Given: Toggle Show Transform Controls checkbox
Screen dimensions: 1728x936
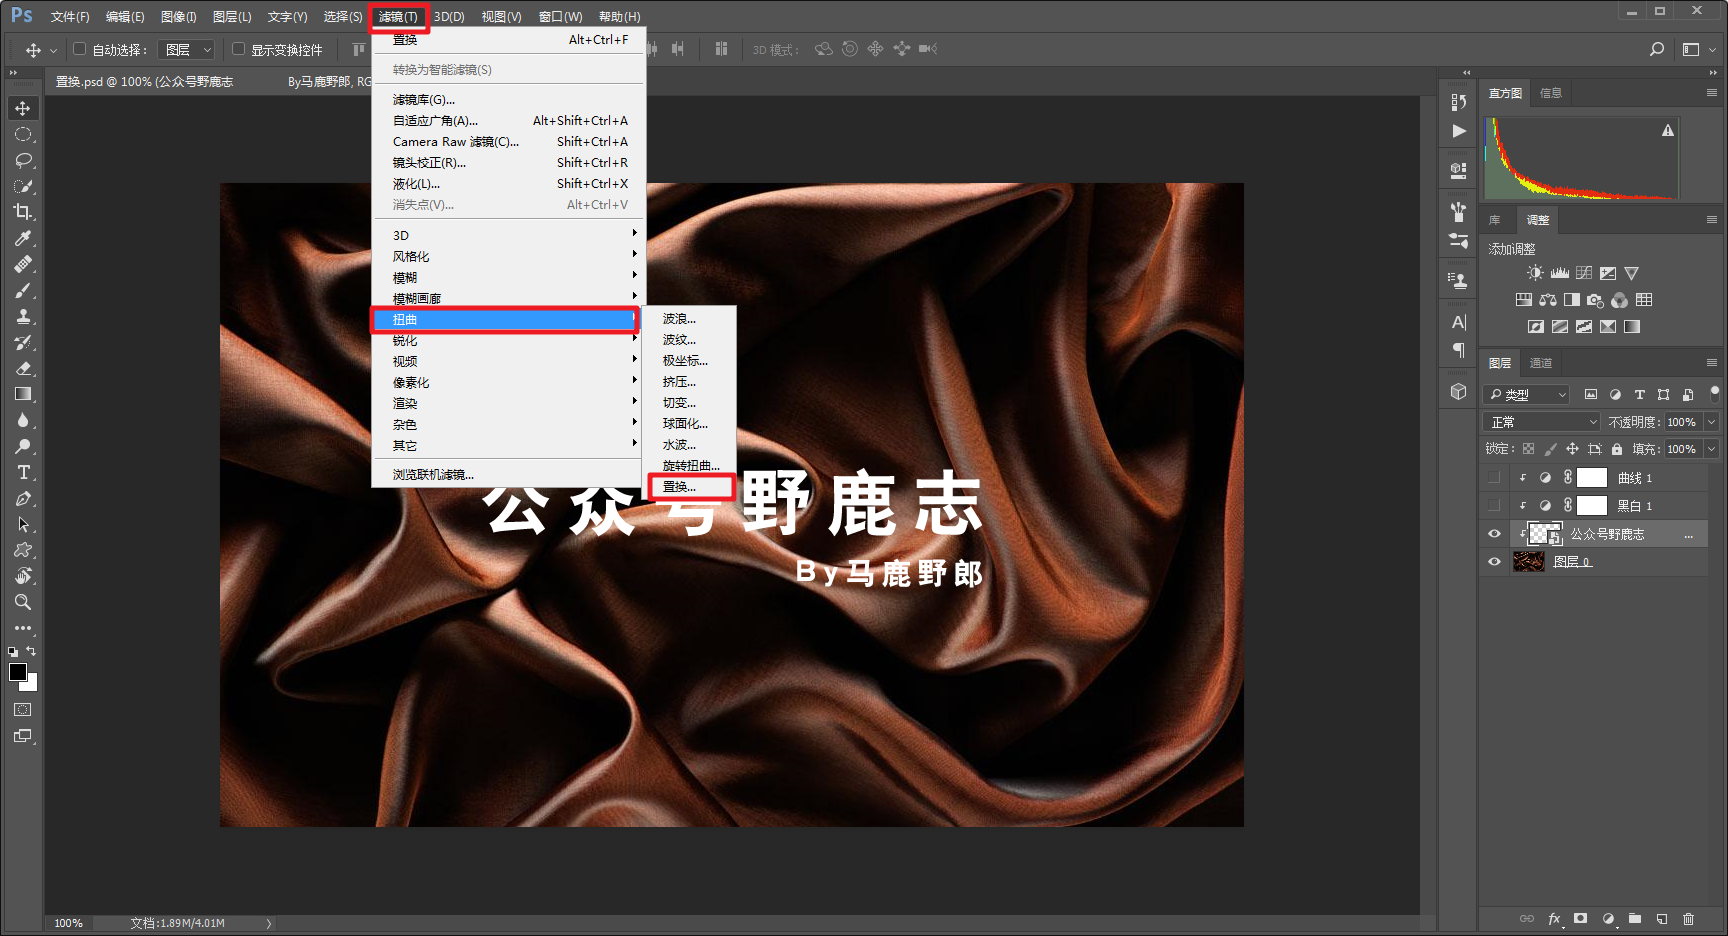Looking at the screenshot, I should (x=238, y=48).
